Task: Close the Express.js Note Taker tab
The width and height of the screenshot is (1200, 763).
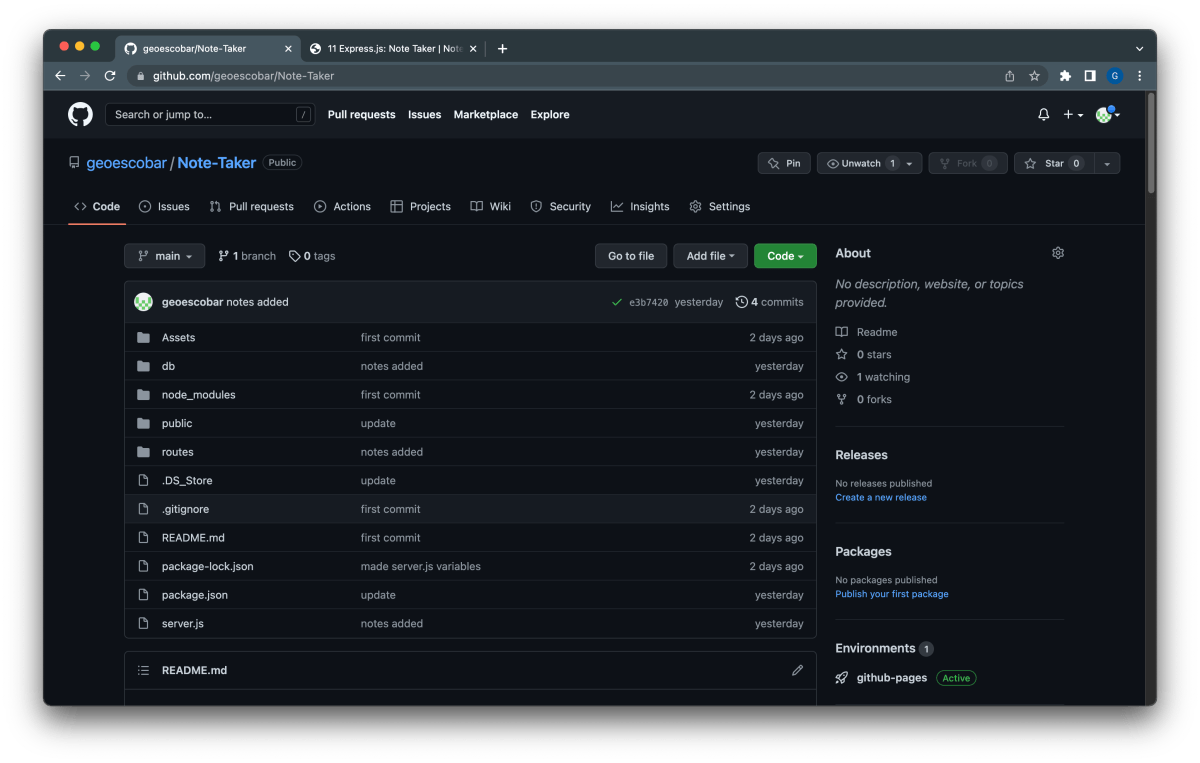Action: 473,48
